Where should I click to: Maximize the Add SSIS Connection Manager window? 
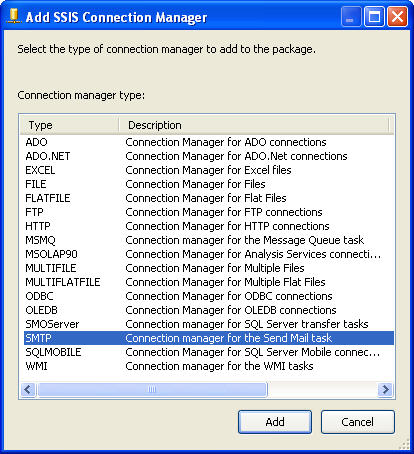(374, 16)
